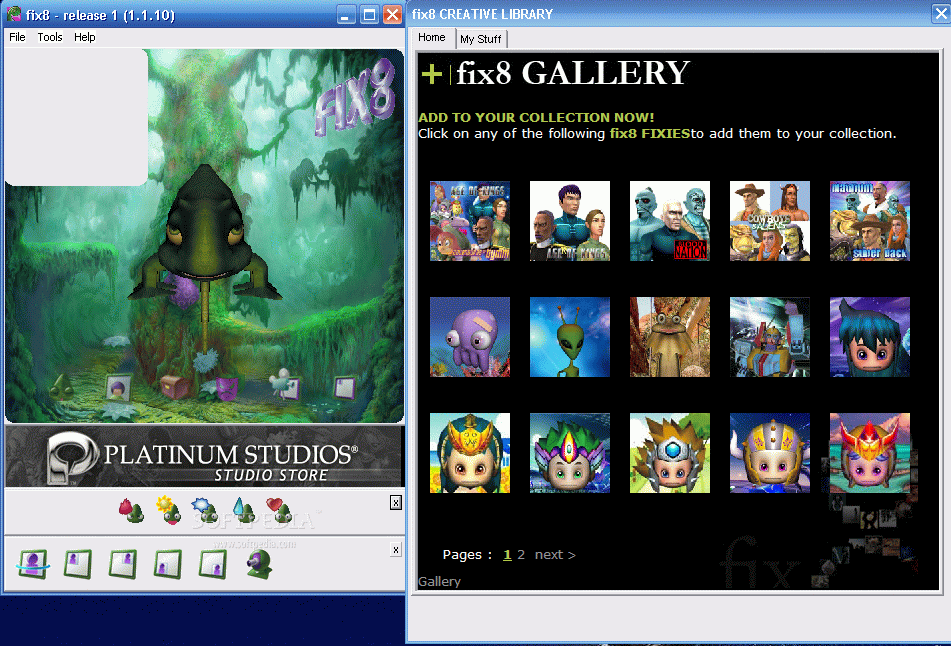The image size is (951, 646).
Task: Select the Cowboys & Aliens fixie pack
Action: [x=770, y=221]
